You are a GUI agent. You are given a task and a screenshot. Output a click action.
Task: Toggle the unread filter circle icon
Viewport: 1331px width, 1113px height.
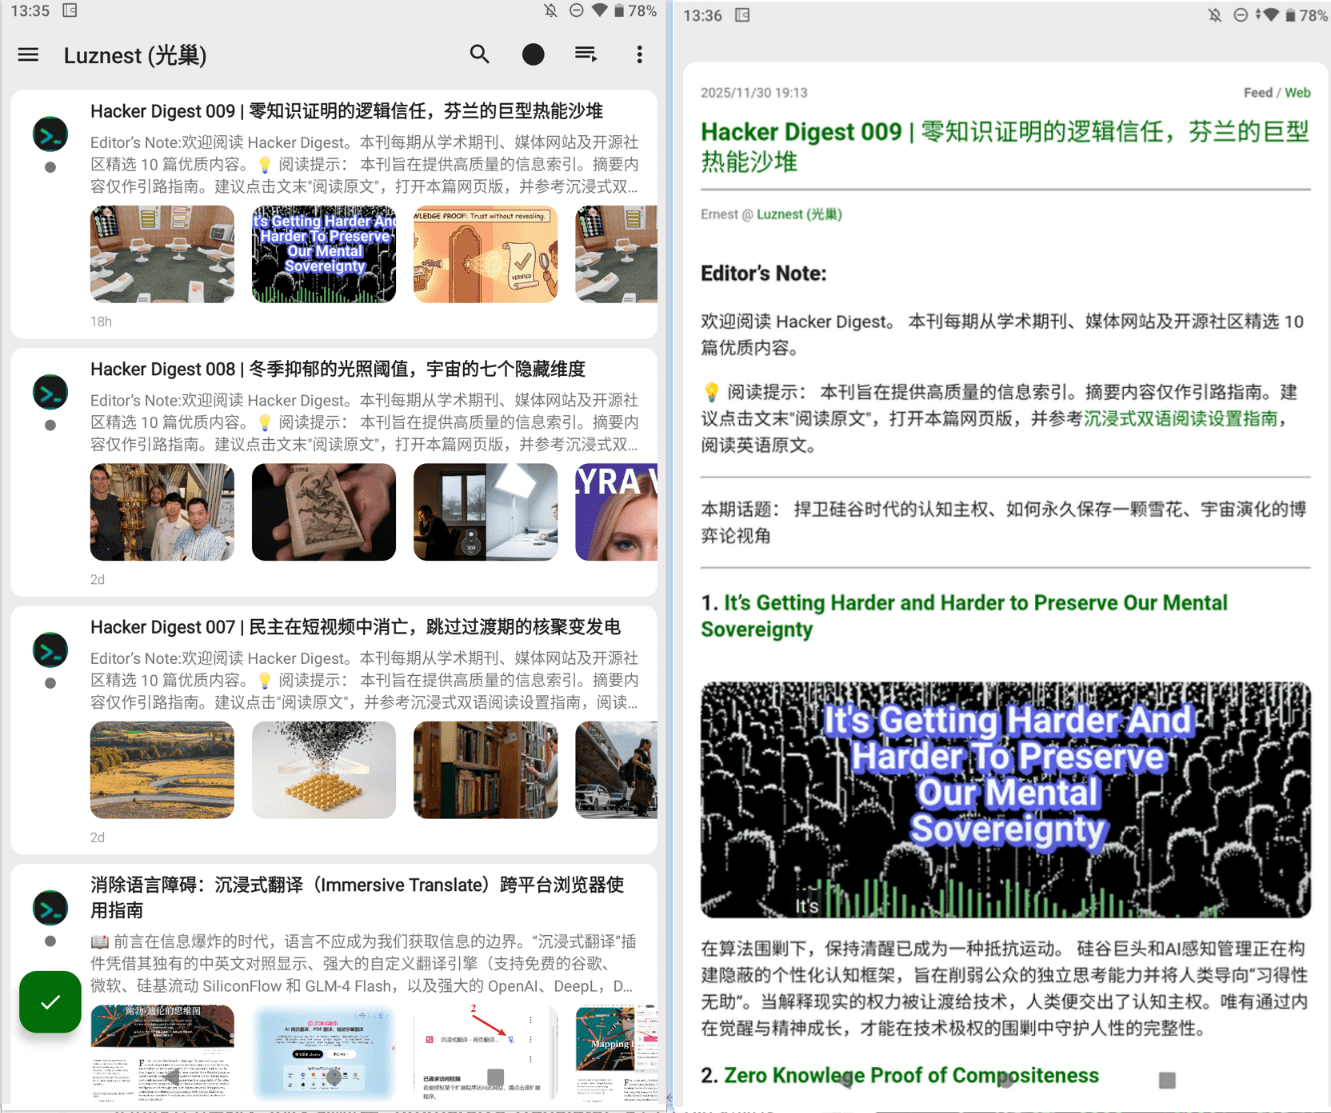(x=533, y=55)
